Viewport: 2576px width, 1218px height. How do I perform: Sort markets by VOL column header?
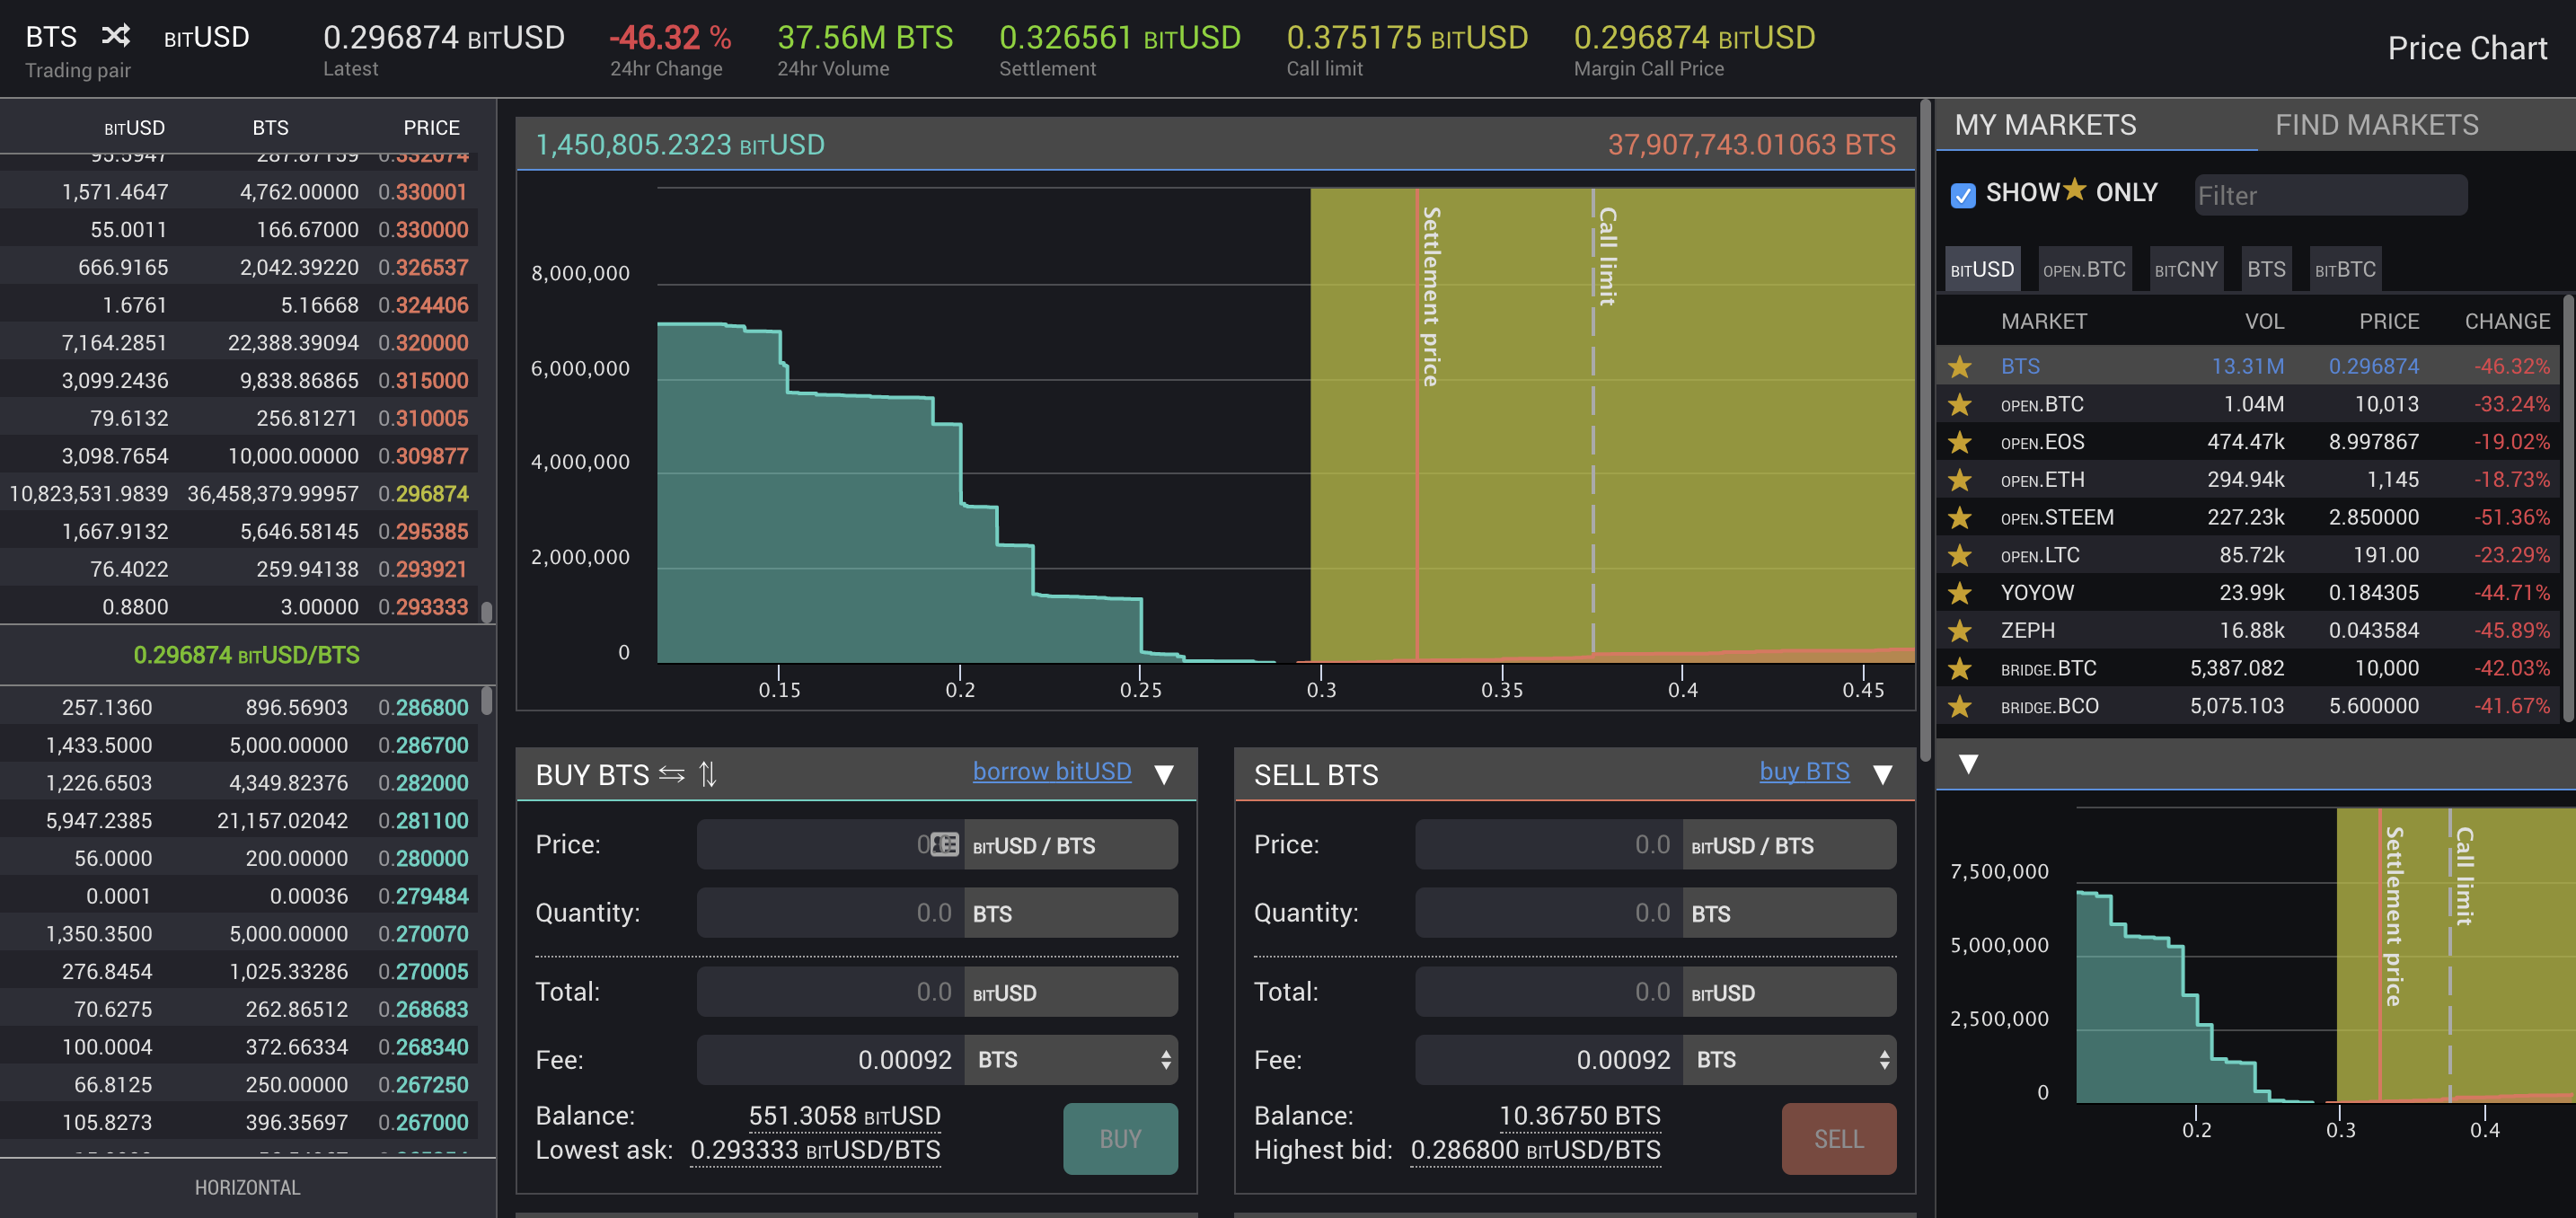2264,321
